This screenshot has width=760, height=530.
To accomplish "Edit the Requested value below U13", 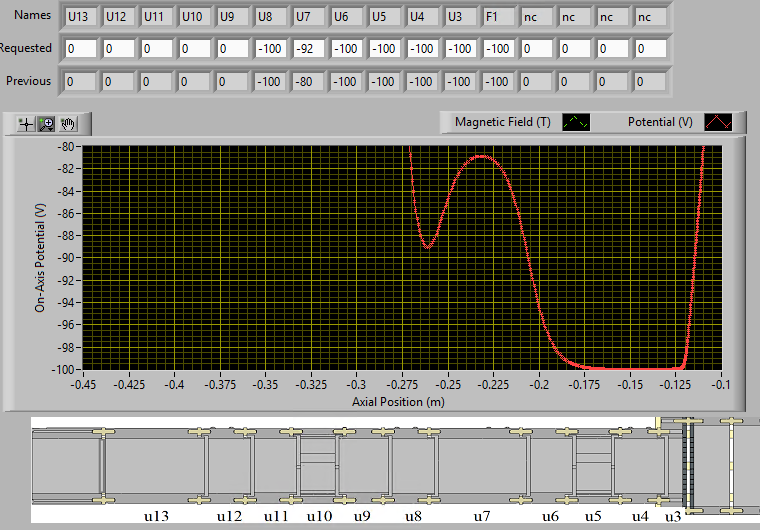I will pos(81,48).
